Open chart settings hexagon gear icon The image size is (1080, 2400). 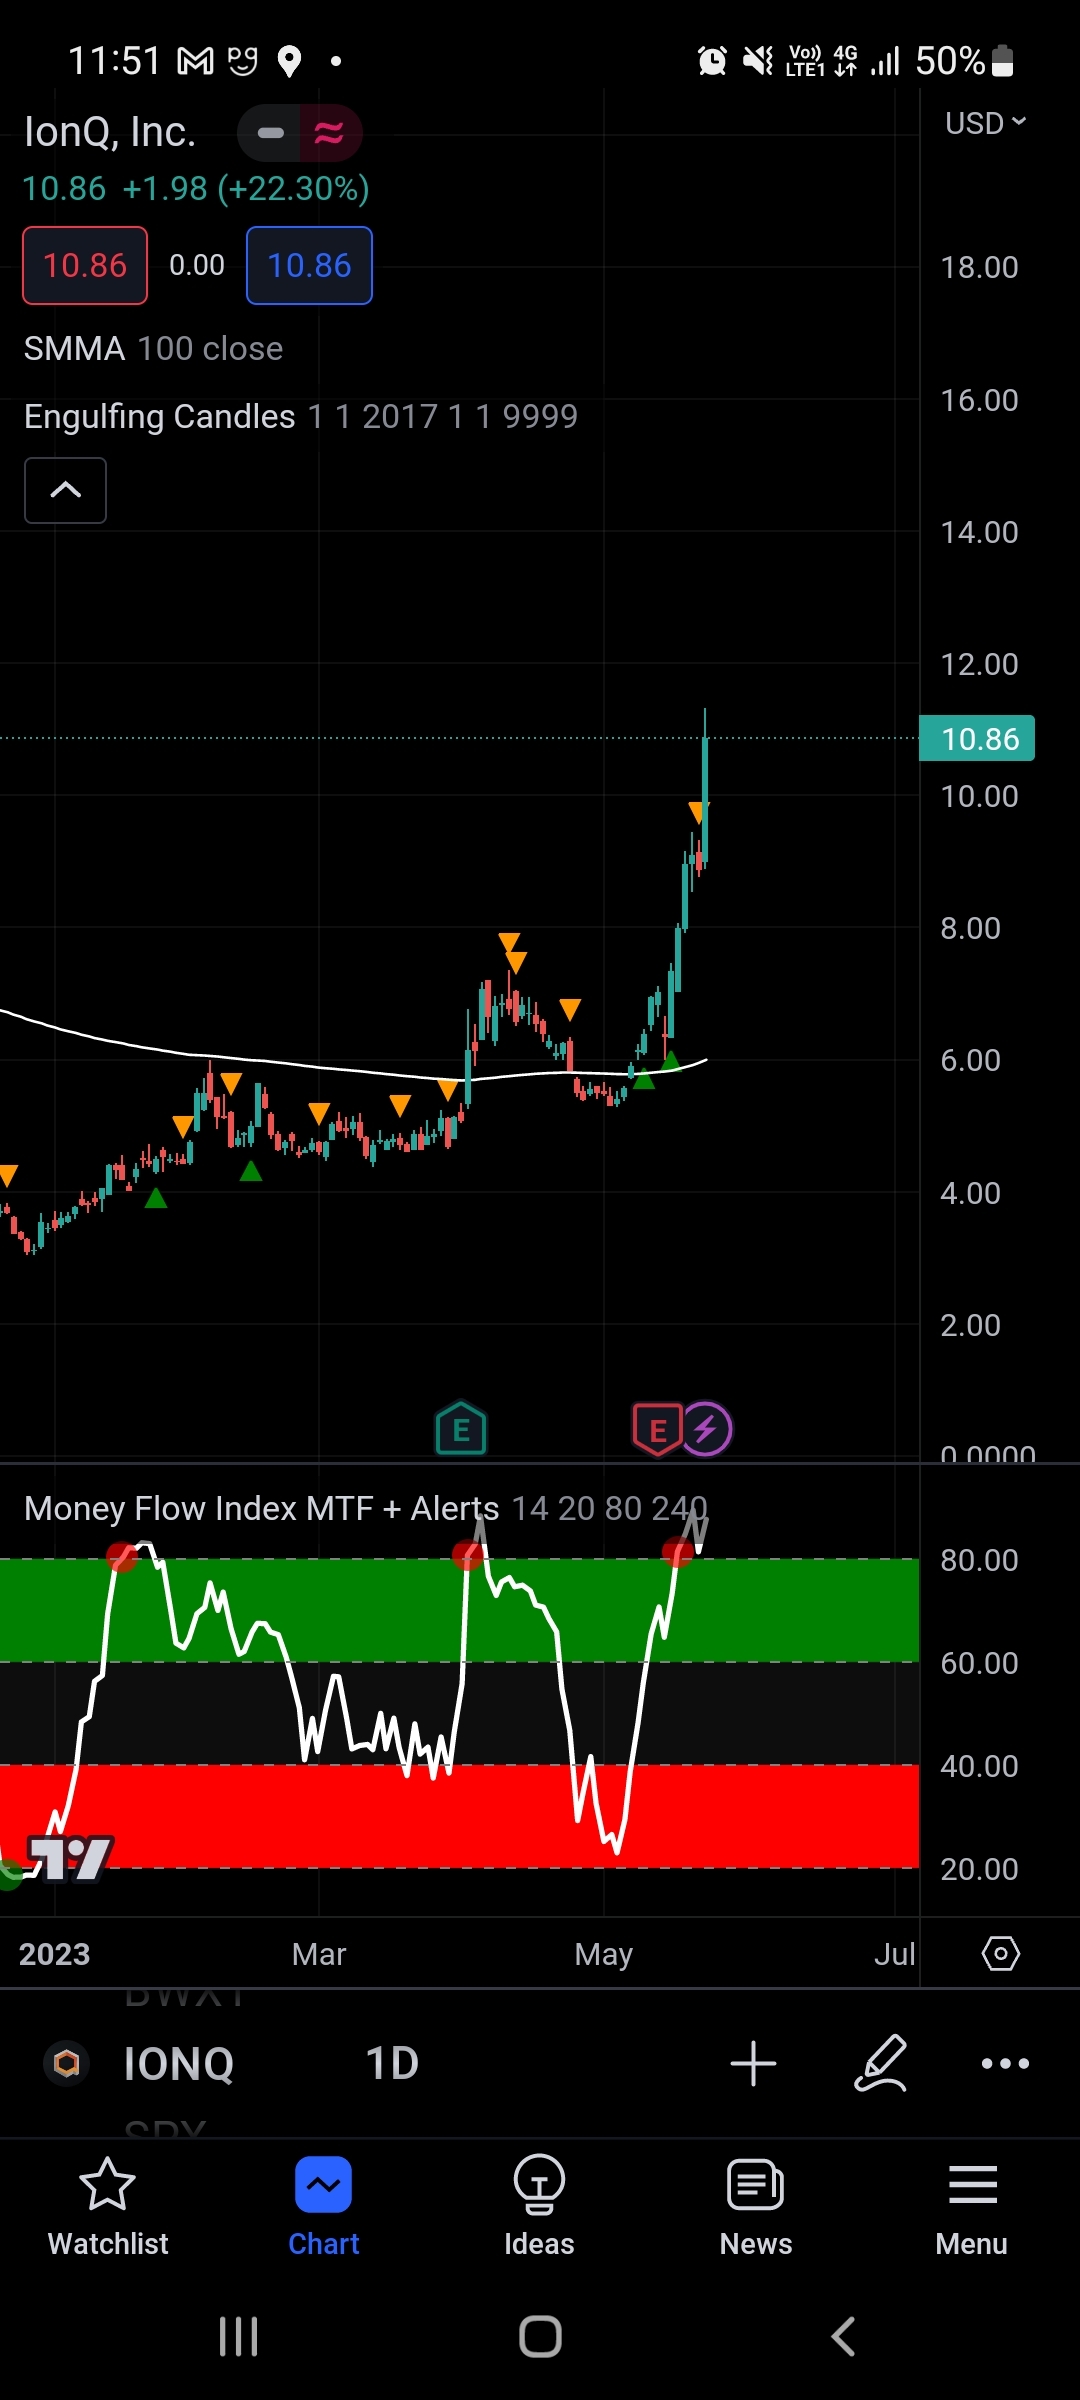point(1001,1953)
